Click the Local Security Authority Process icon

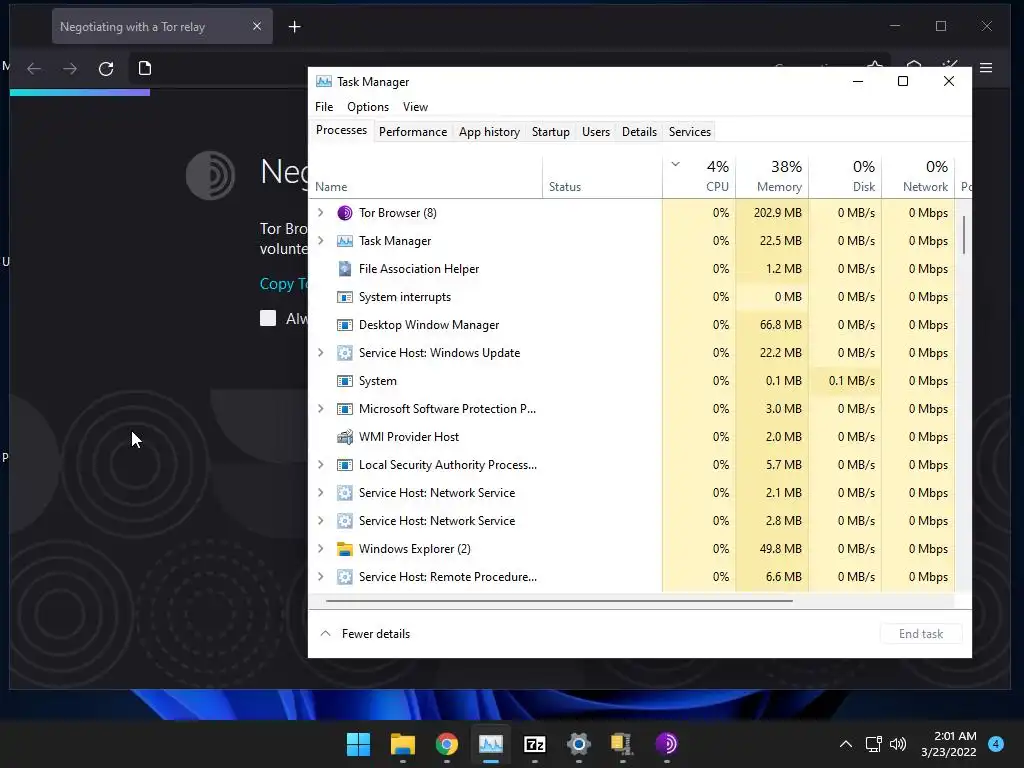pos(345,465)
